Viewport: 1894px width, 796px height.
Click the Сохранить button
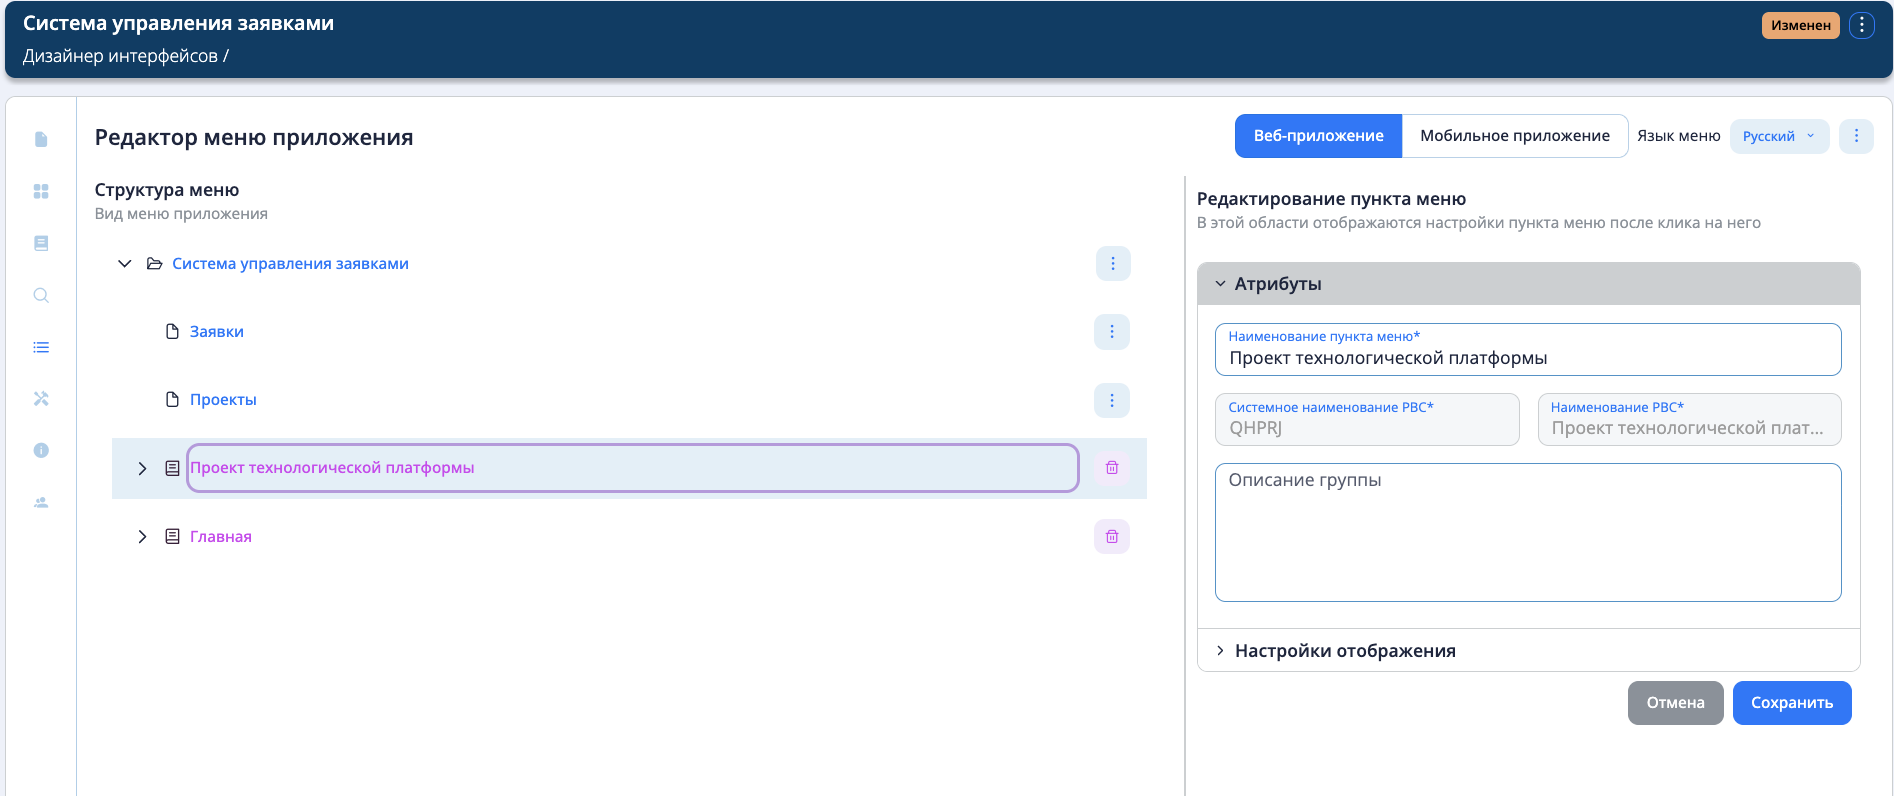[x=1791, y=703]
